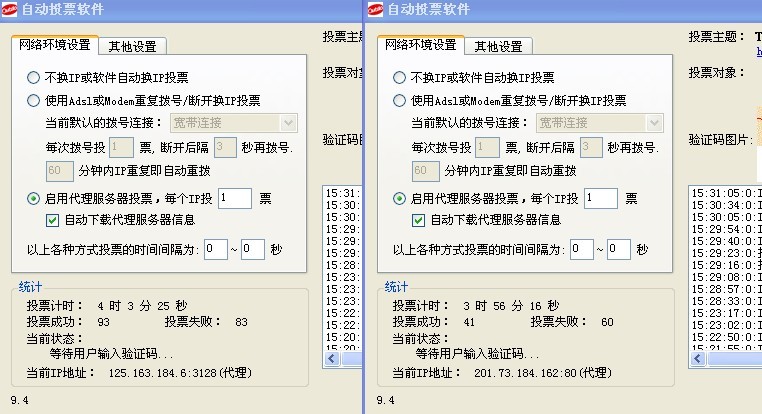Click the '投票主题' link in right window
The height and width of the screenshot is (414, 762).
click(x=759, y=52)
